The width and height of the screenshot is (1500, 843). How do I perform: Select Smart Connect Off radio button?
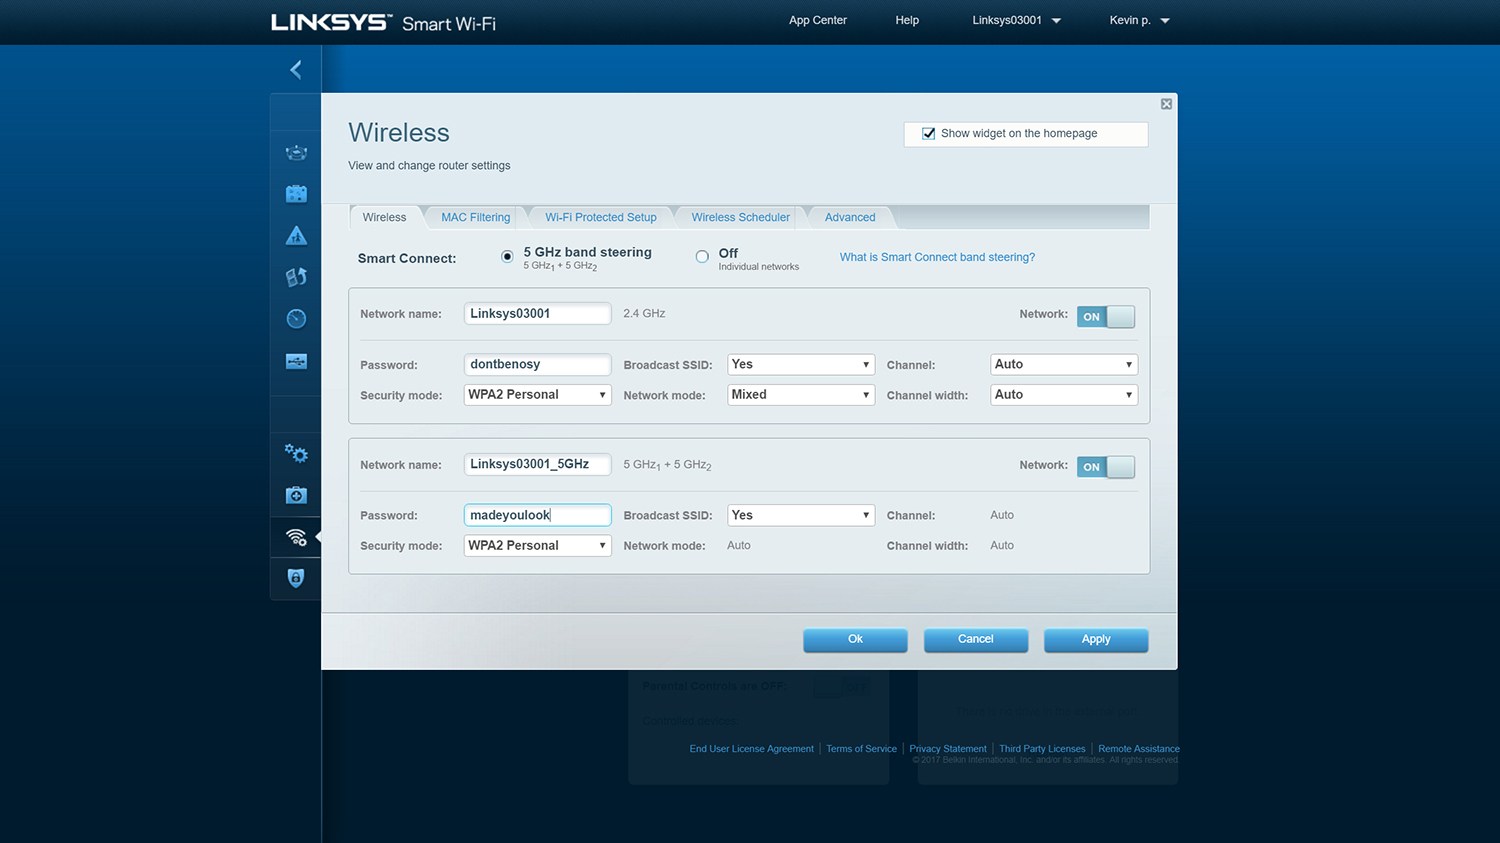pyautogui.click(x=702, y=257)
